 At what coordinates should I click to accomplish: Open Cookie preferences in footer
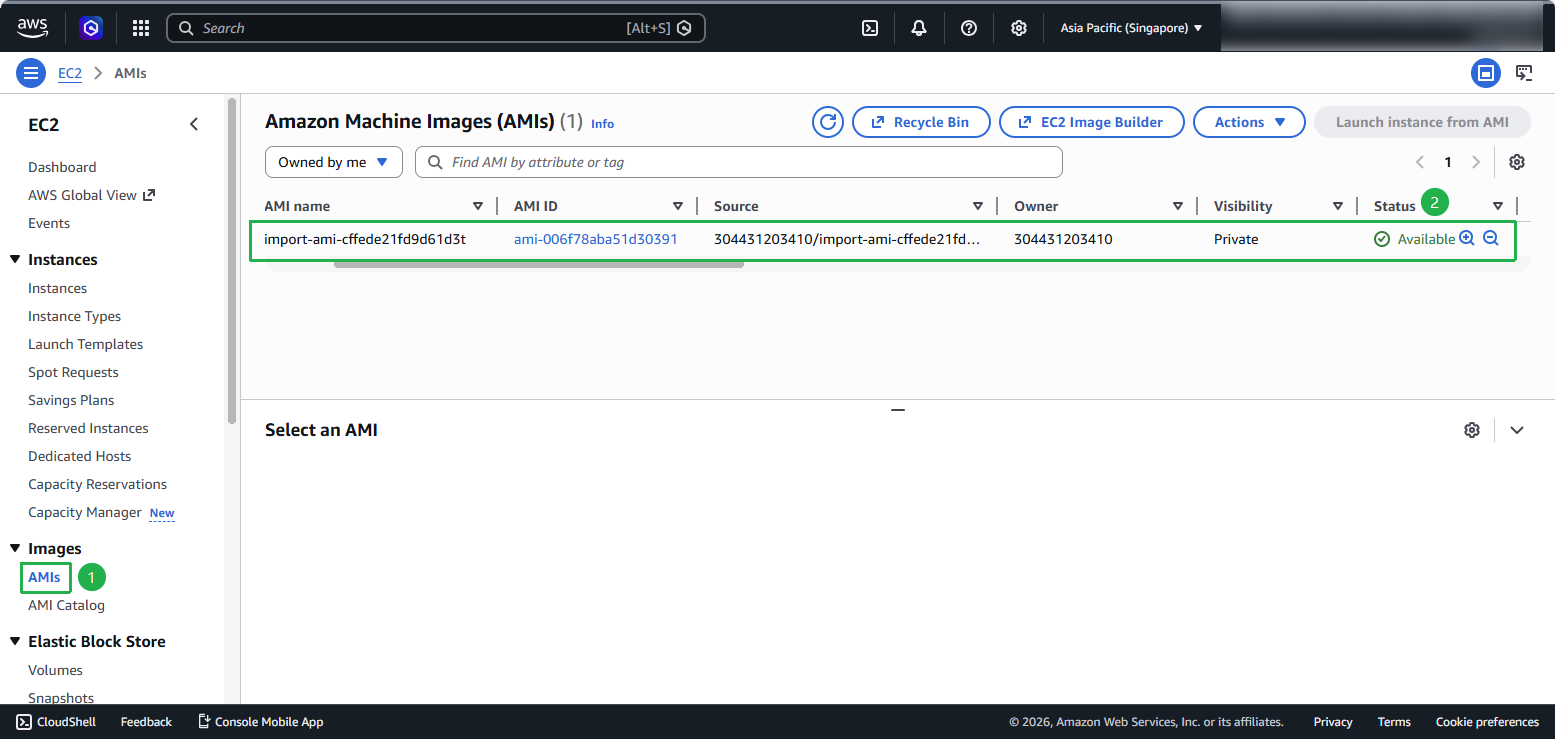(1487, 722)
